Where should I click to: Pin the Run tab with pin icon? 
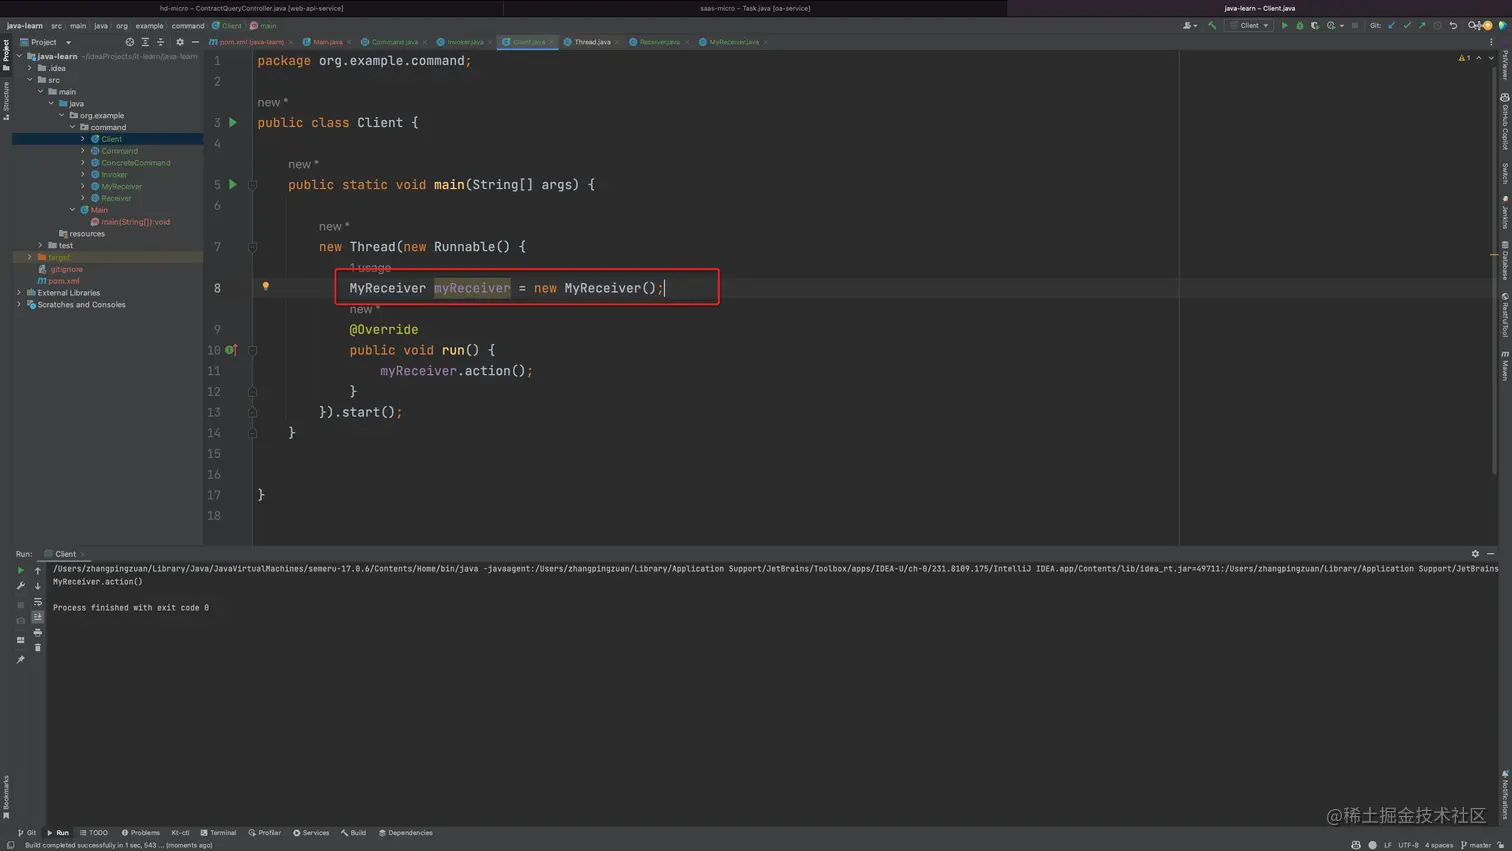(20, 660)
